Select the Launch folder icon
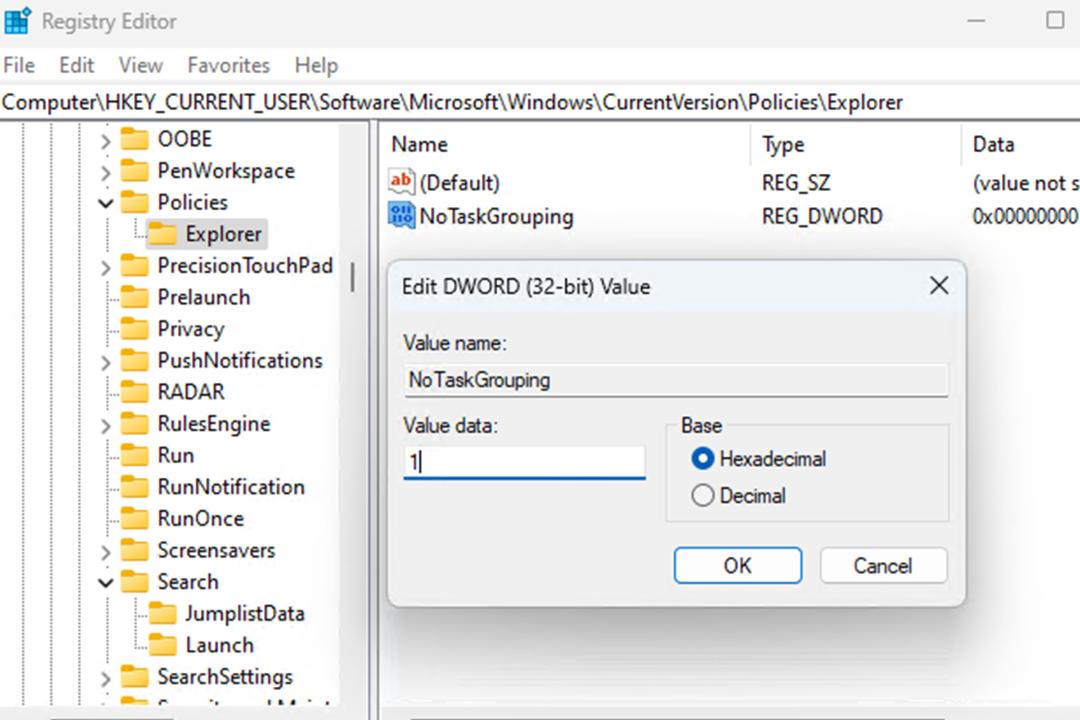The width and height of the screenshot is (1080, 720). [163, 646]
